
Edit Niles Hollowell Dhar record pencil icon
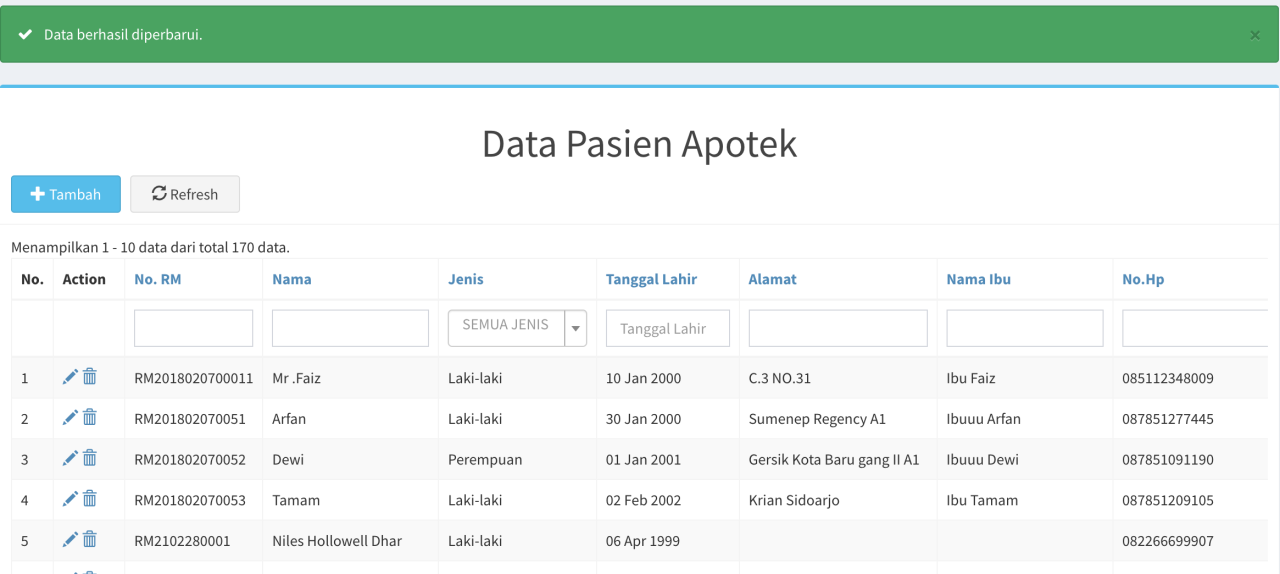pos(70,539)
